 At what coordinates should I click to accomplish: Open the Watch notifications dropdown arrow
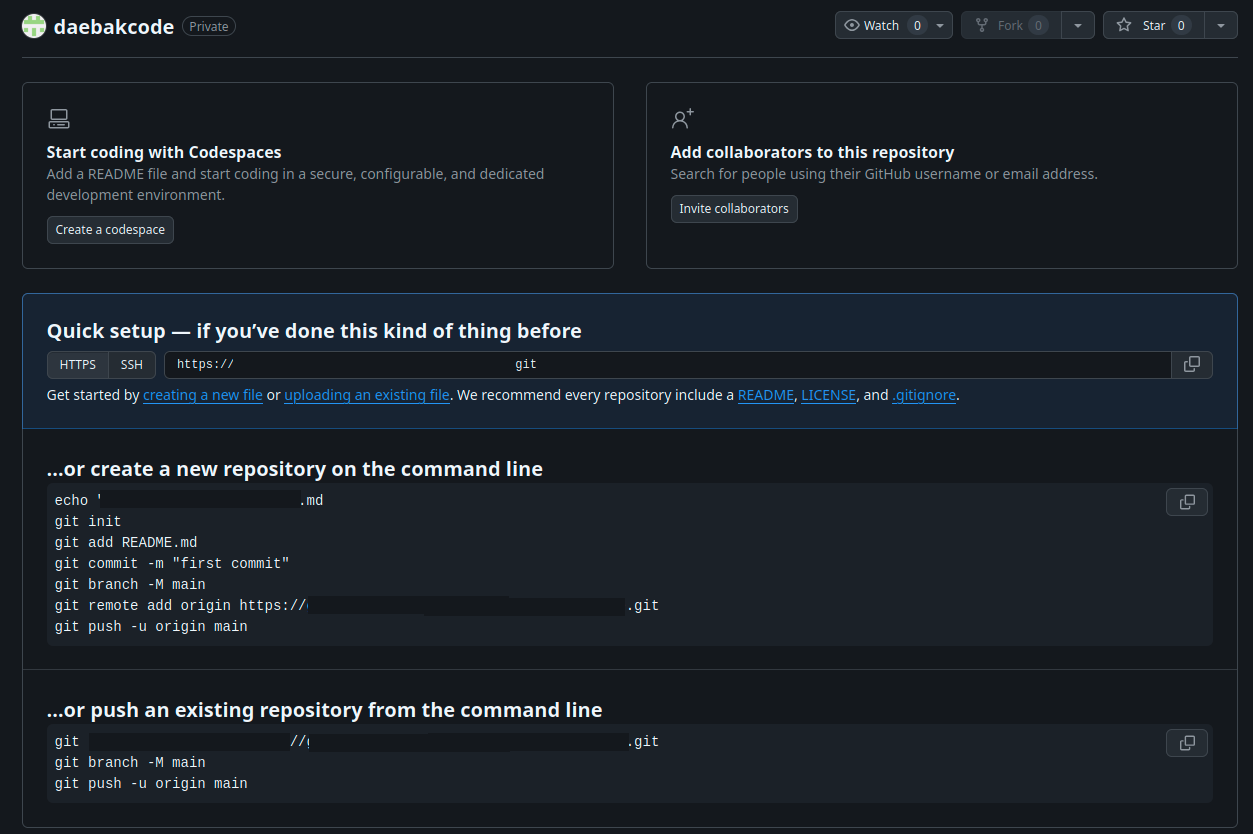[x=942, y=26]
